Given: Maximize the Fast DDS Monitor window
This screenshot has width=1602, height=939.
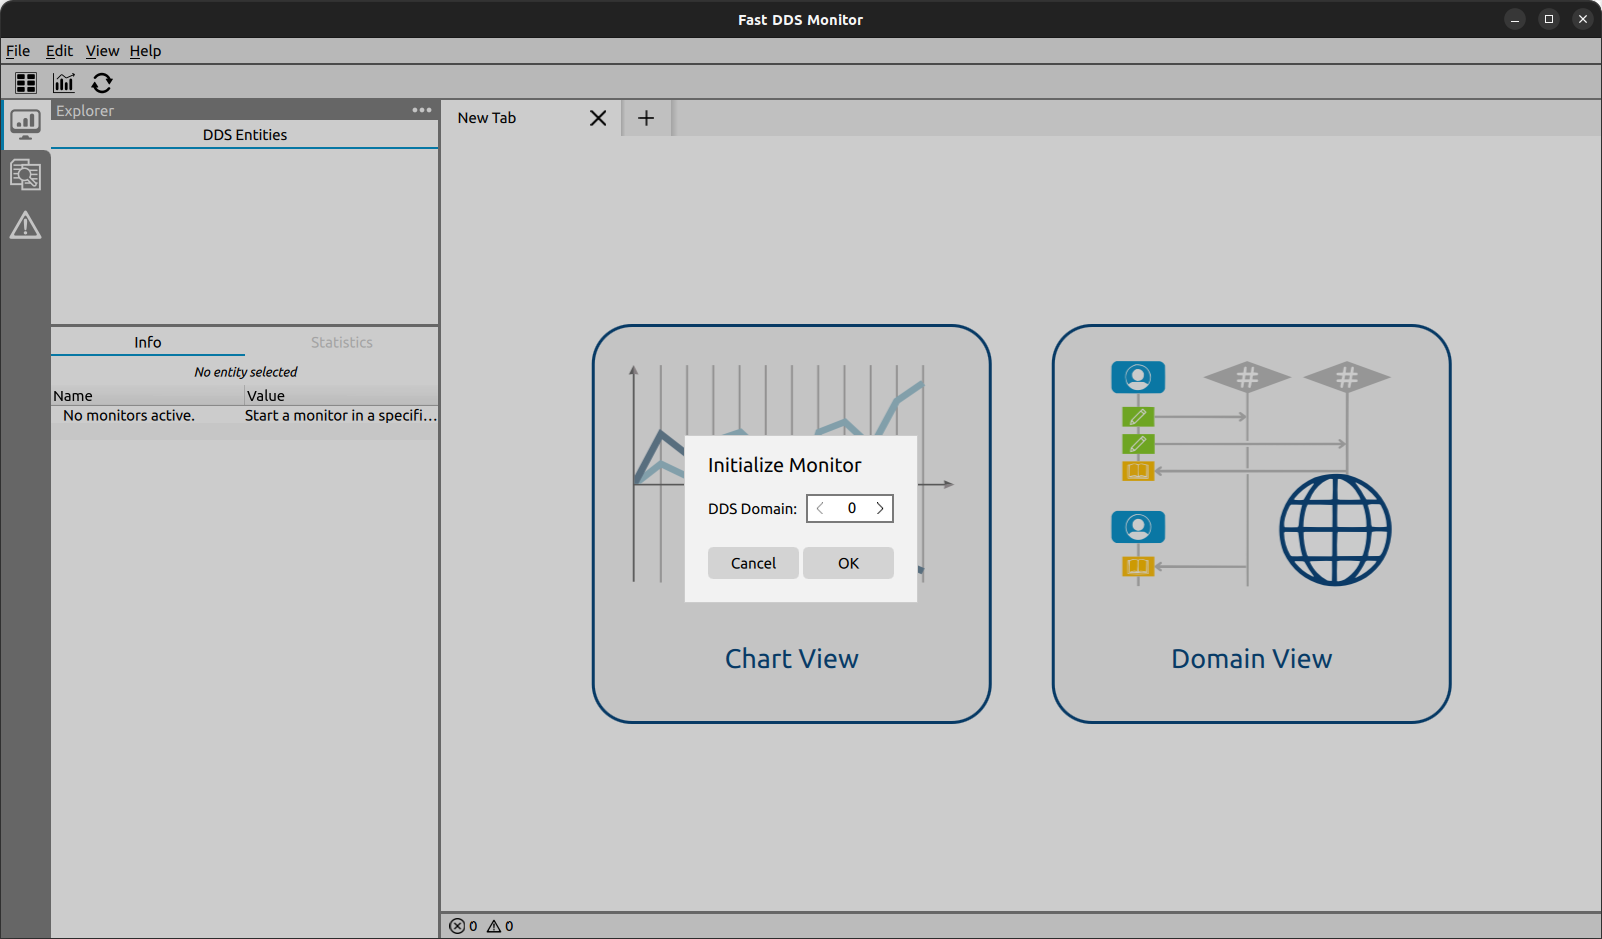Looking at the screenshot, I should click(1549, 19).
